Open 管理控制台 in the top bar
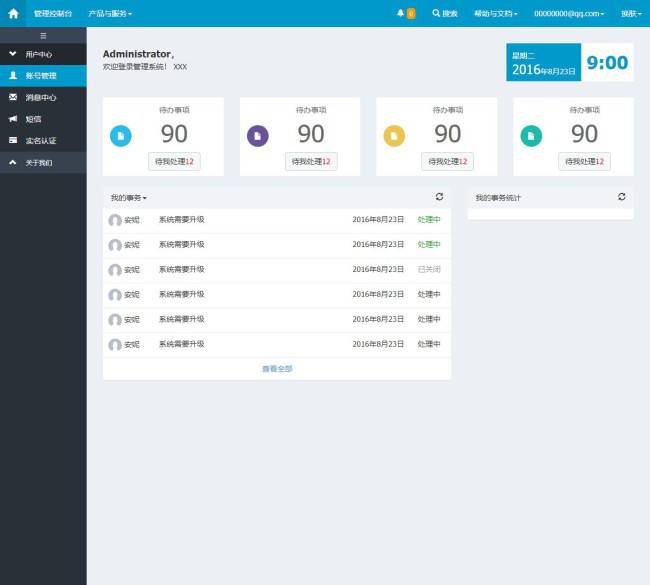The height and width of the screenshot is (585, 650). (53, 14)
